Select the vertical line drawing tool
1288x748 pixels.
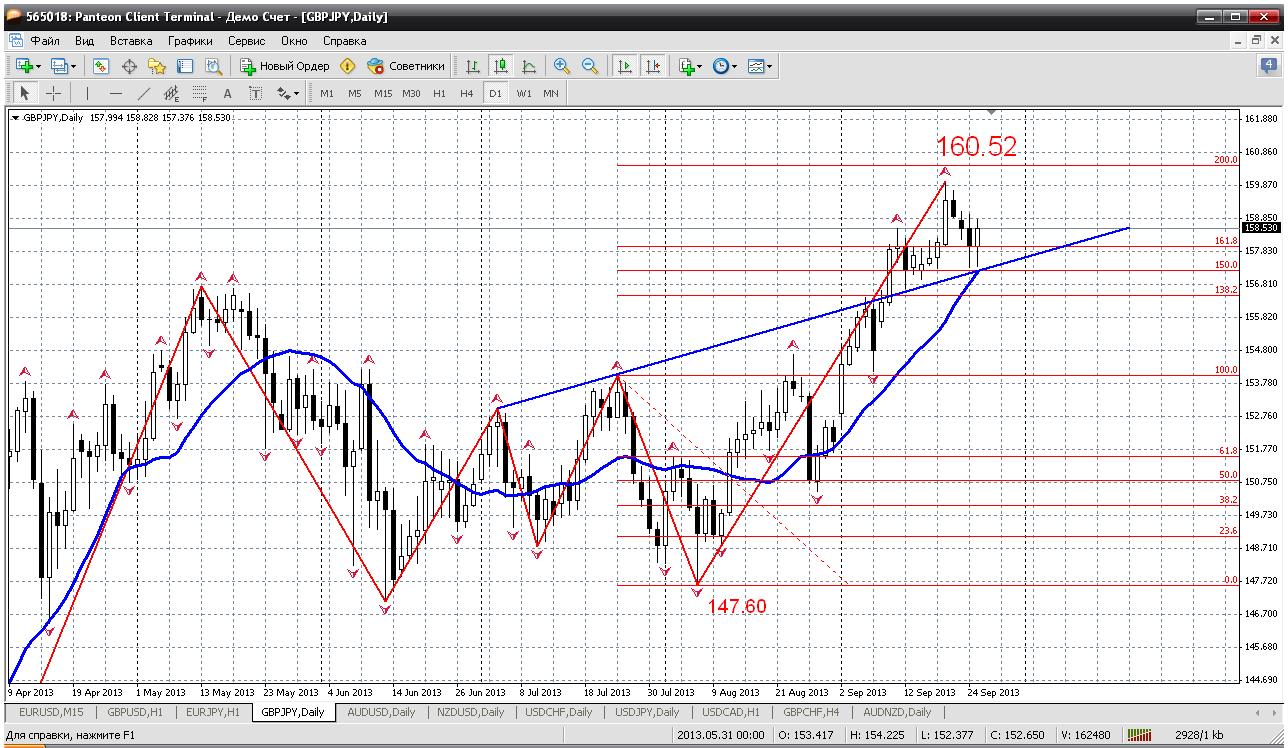(x=87, y=93)
